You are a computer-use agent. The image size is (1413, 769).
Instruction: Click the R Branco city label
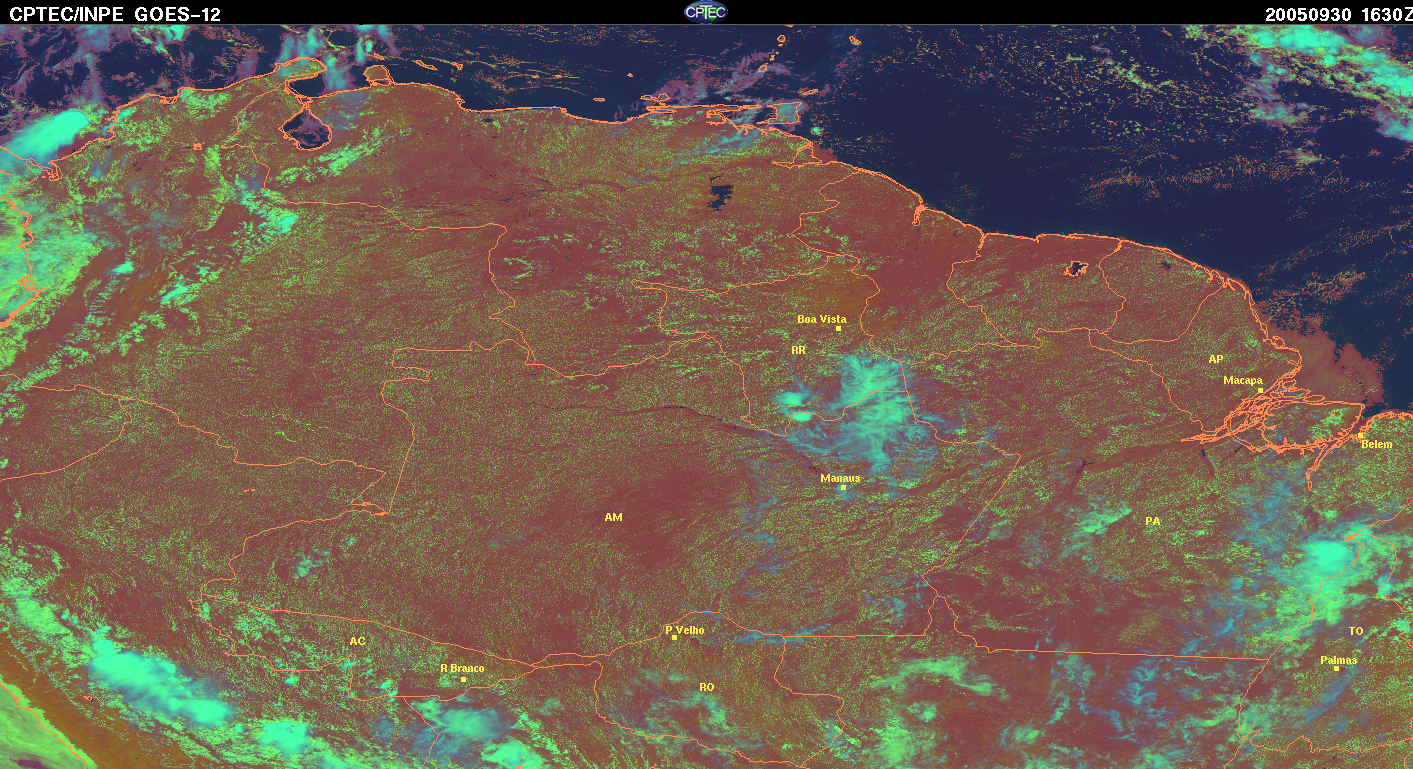pos(462,668)
